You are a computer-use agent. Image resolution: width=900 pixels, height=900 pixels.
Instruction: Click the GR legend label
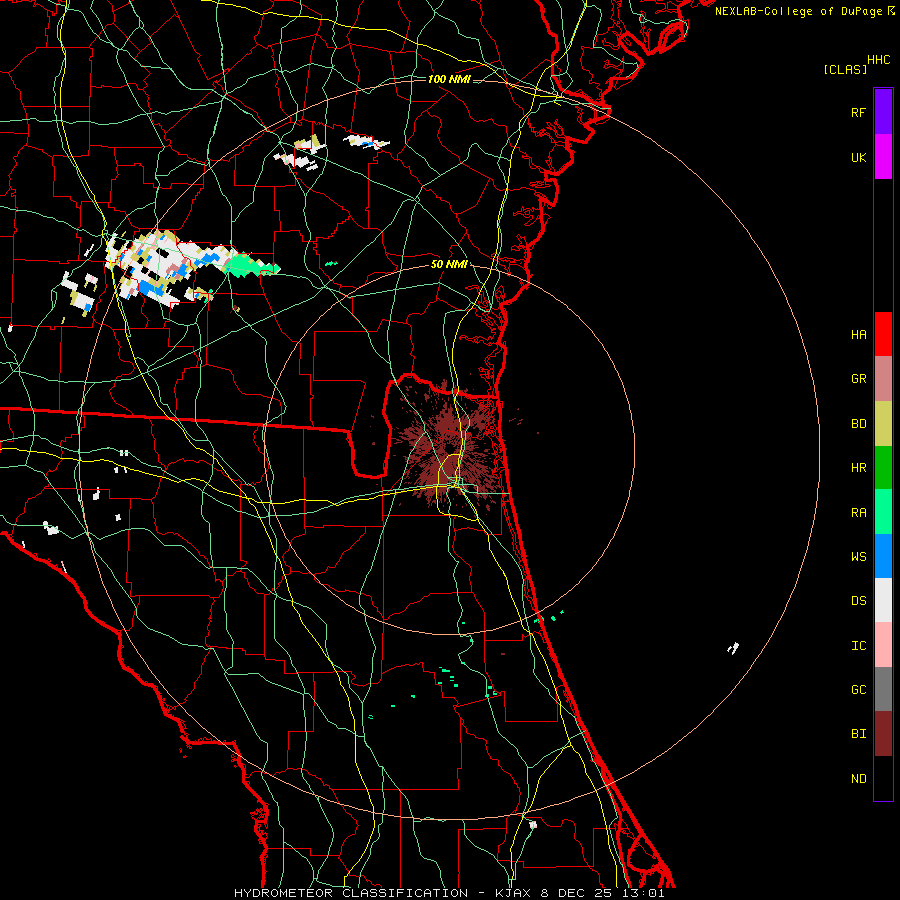[858, 379]
